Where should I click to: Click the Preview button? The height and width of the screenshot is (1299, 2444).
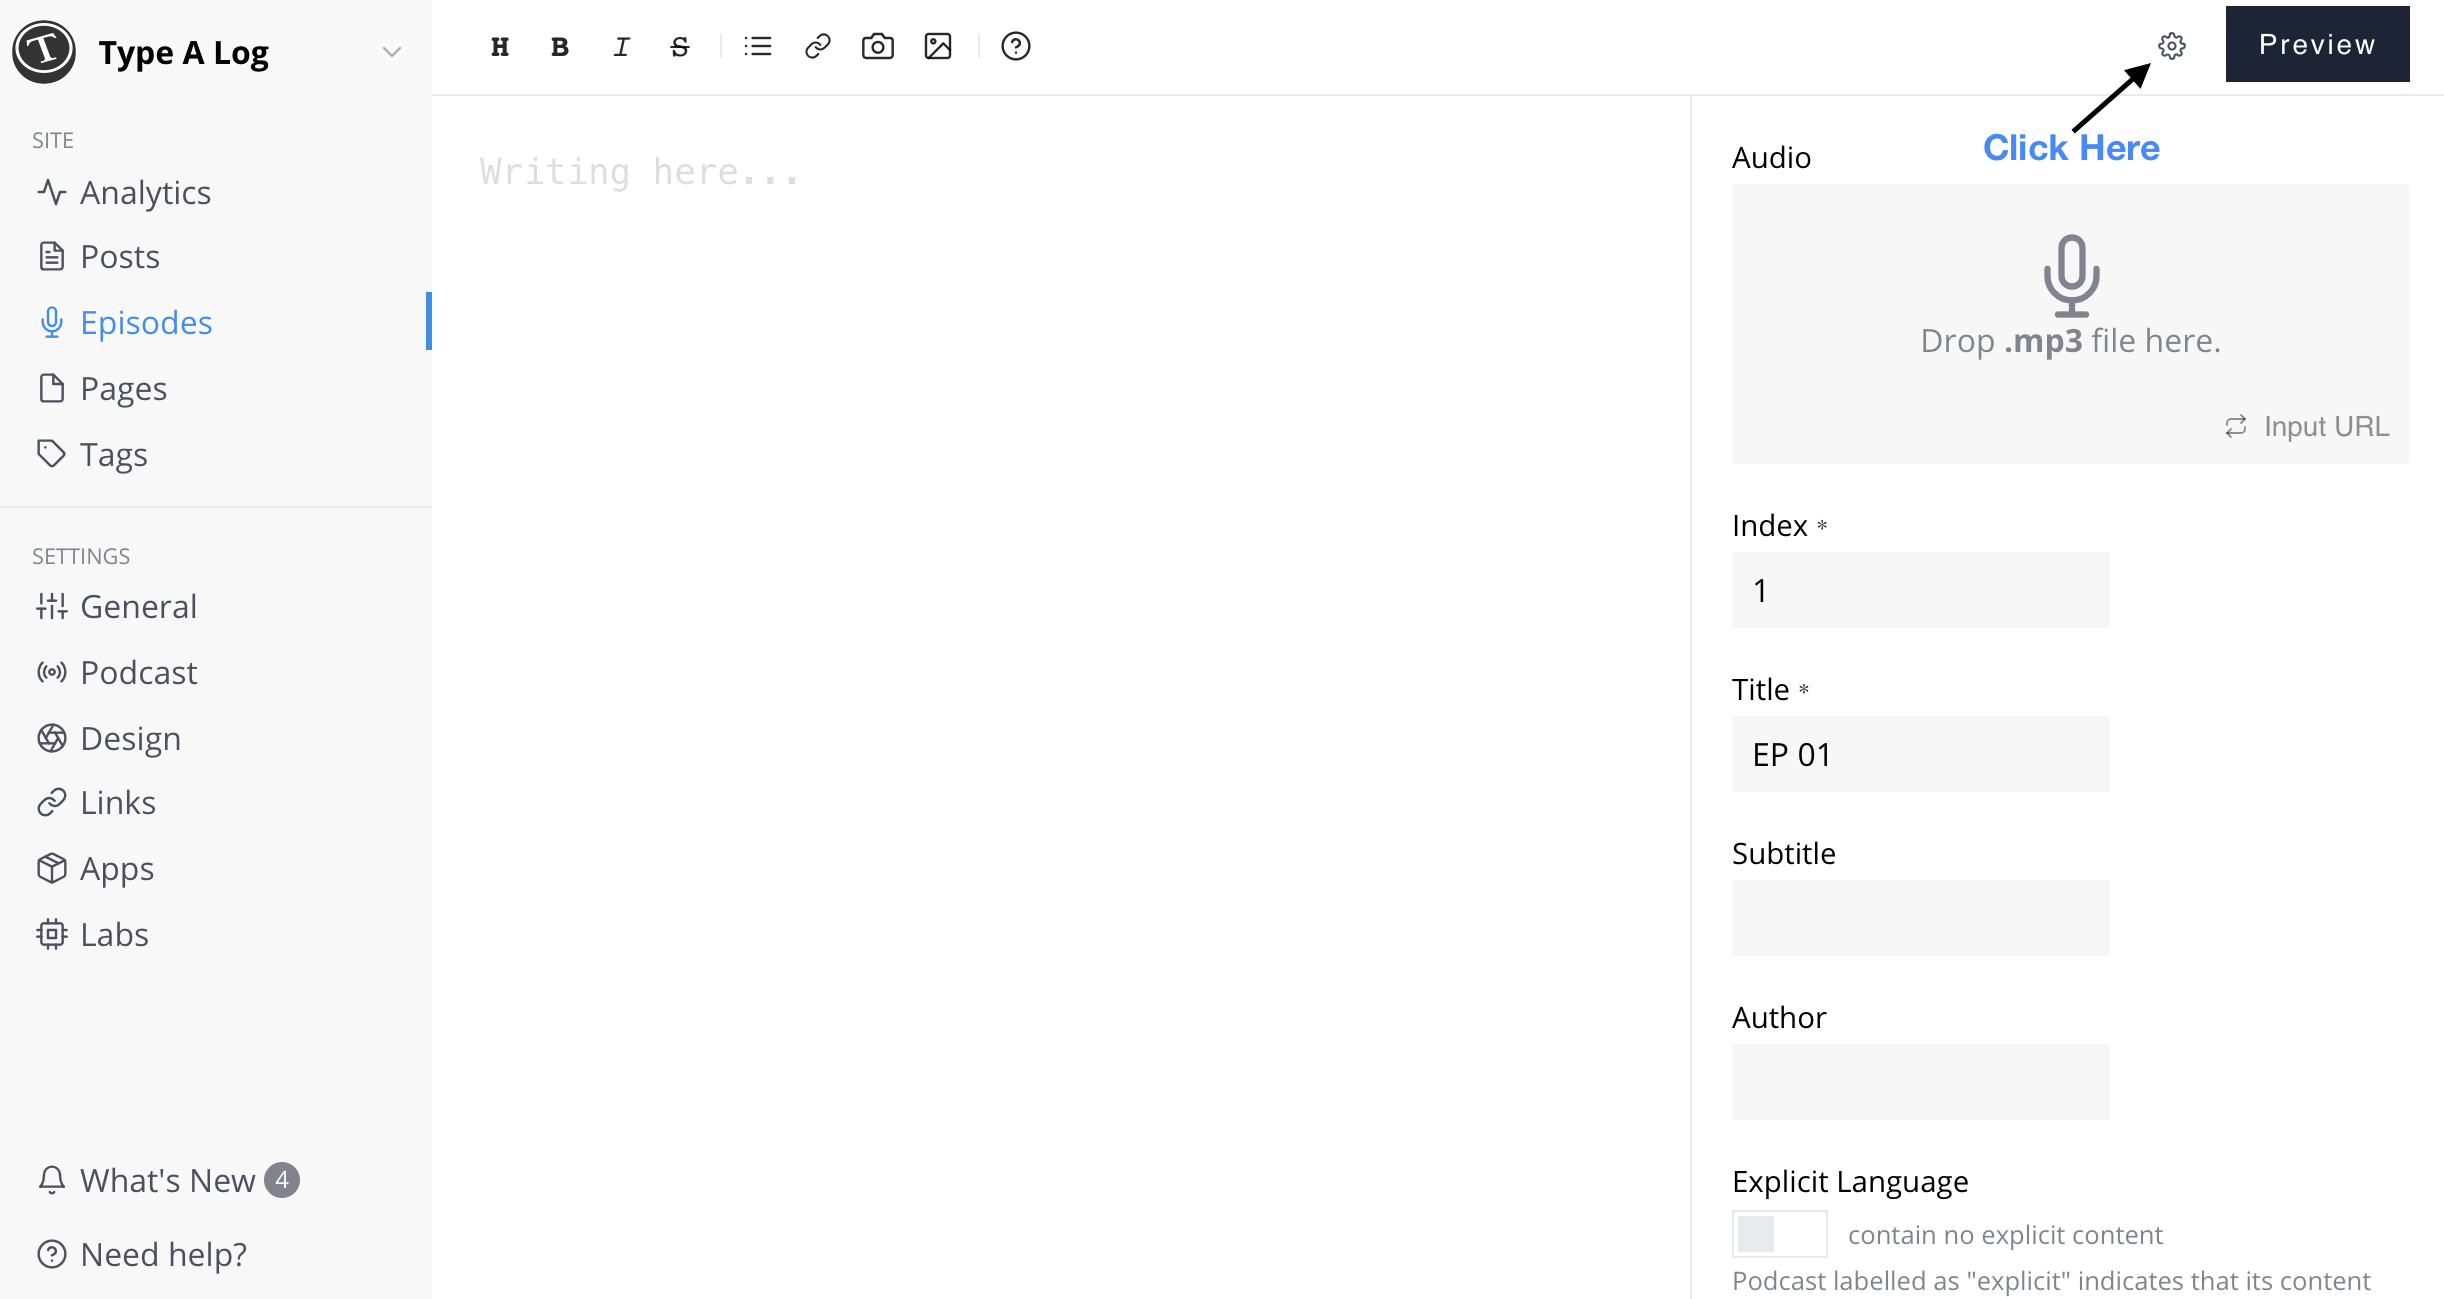[x=2316, y=44]
